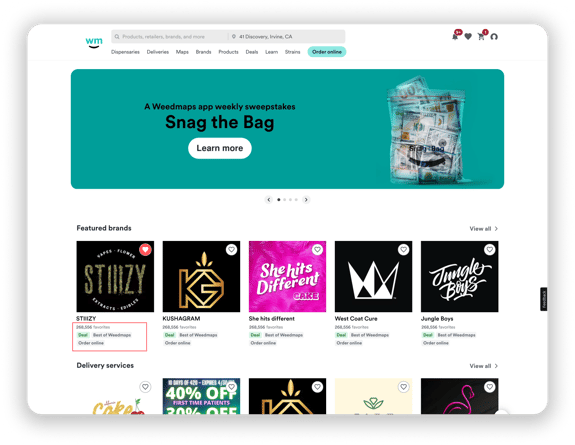Click the Learn more button
The image size is (575, 445).
pyautogui.click(x=220, y=148)
